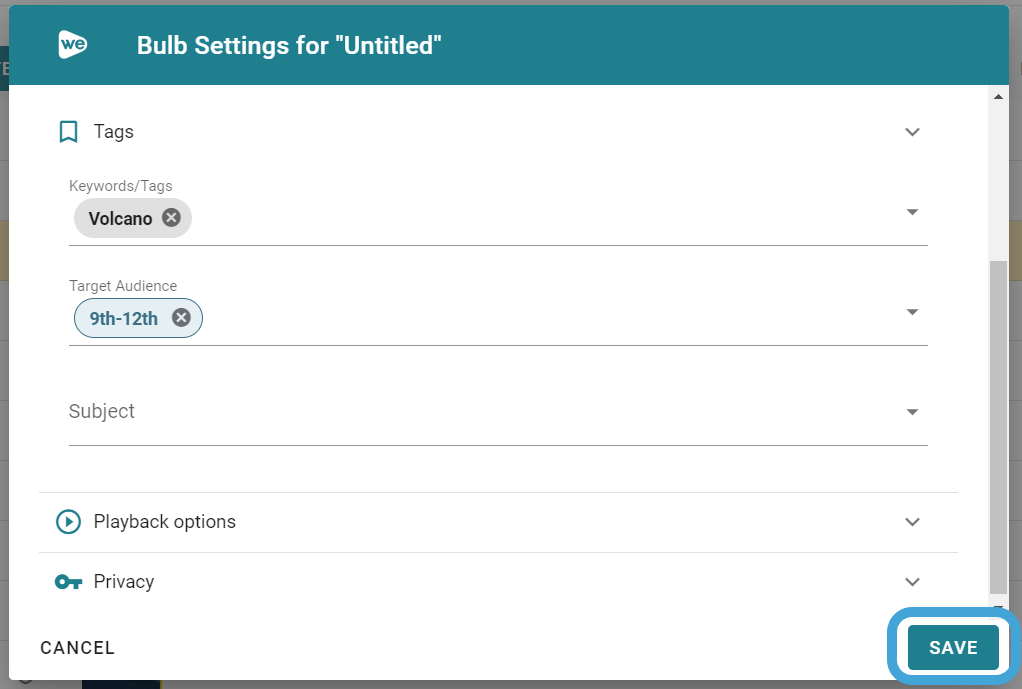
Task: Select the Volcano tag chip
Action: tap(121, 218)
